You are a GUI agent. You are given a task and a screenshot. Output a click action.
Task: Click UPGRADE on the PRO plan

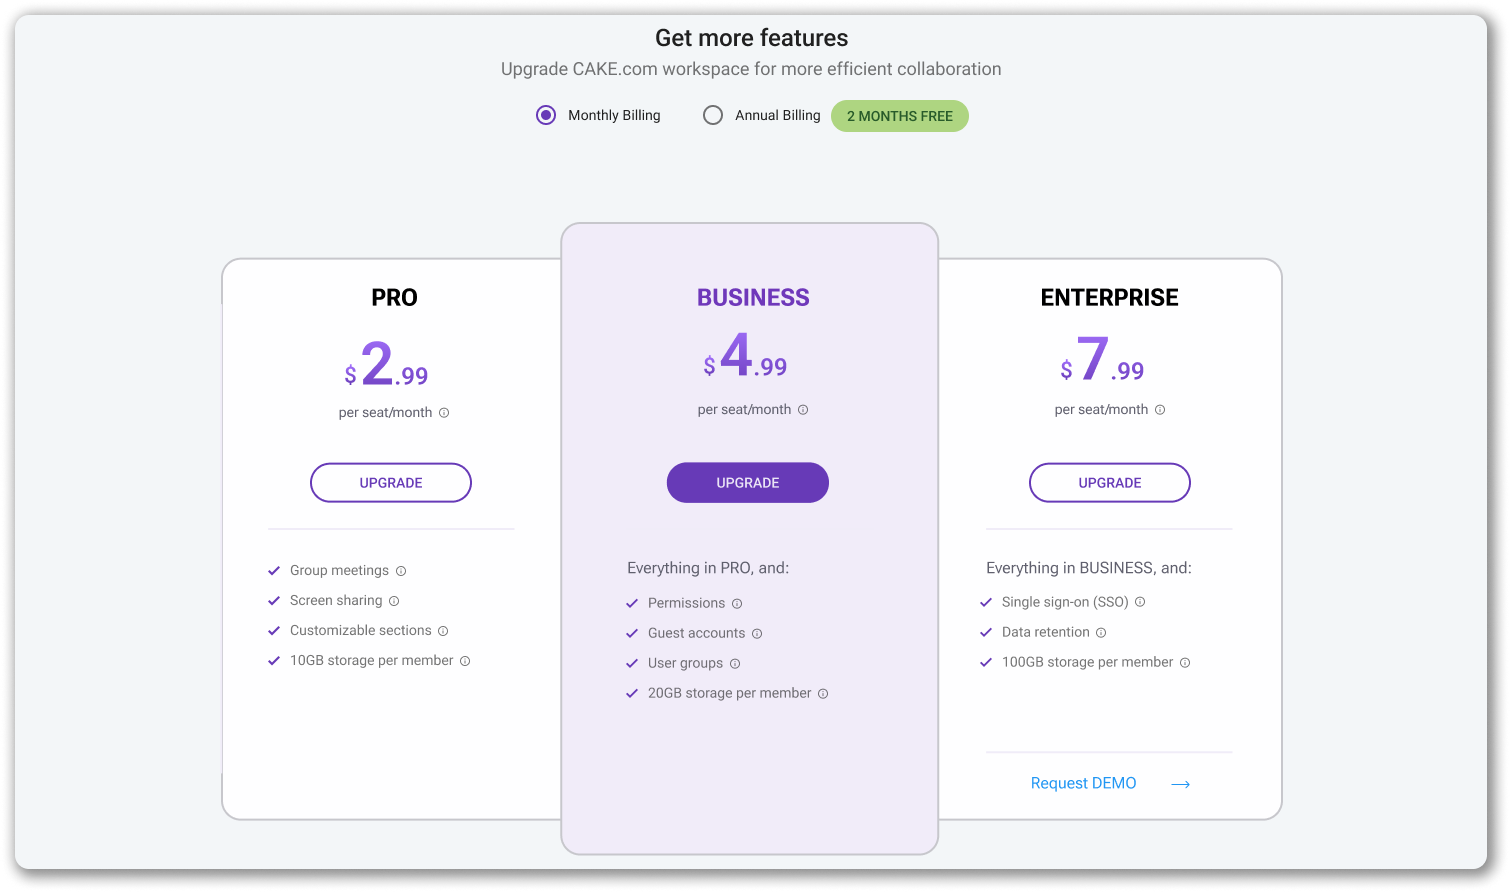[390, 482]
